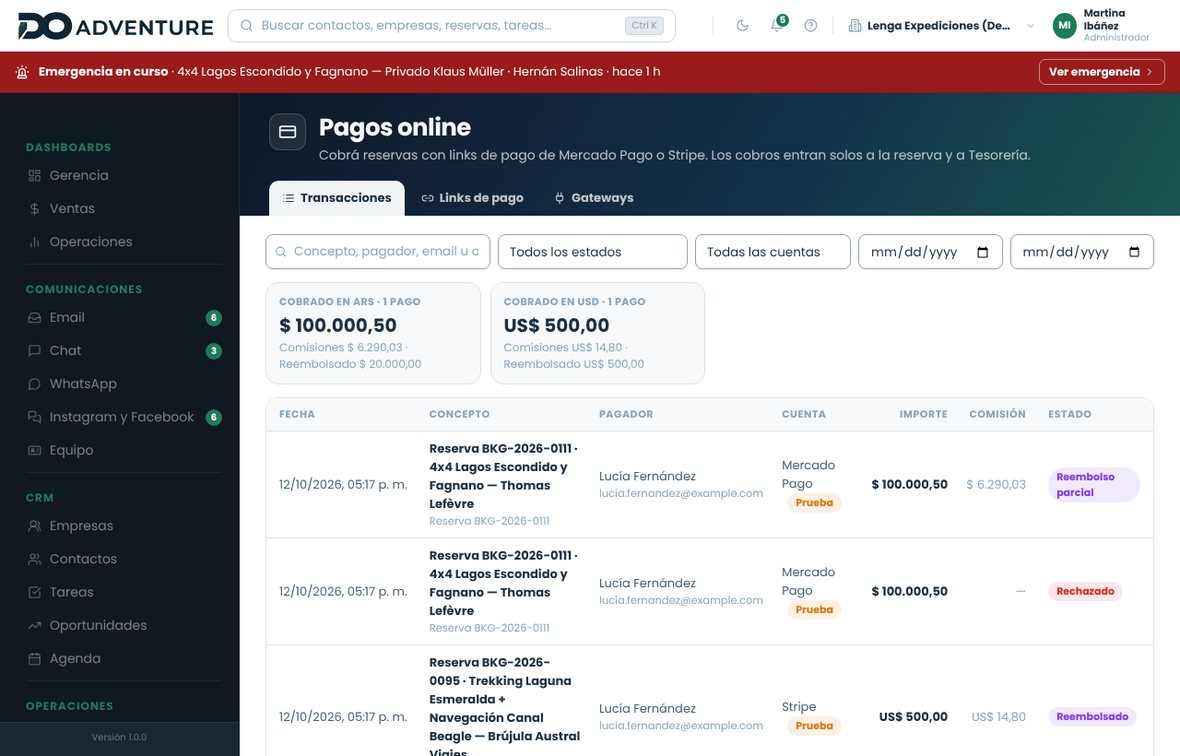
Task: Toggle dark mode with the moon icon
Action: pyautogui.click(x=742, y=26)
